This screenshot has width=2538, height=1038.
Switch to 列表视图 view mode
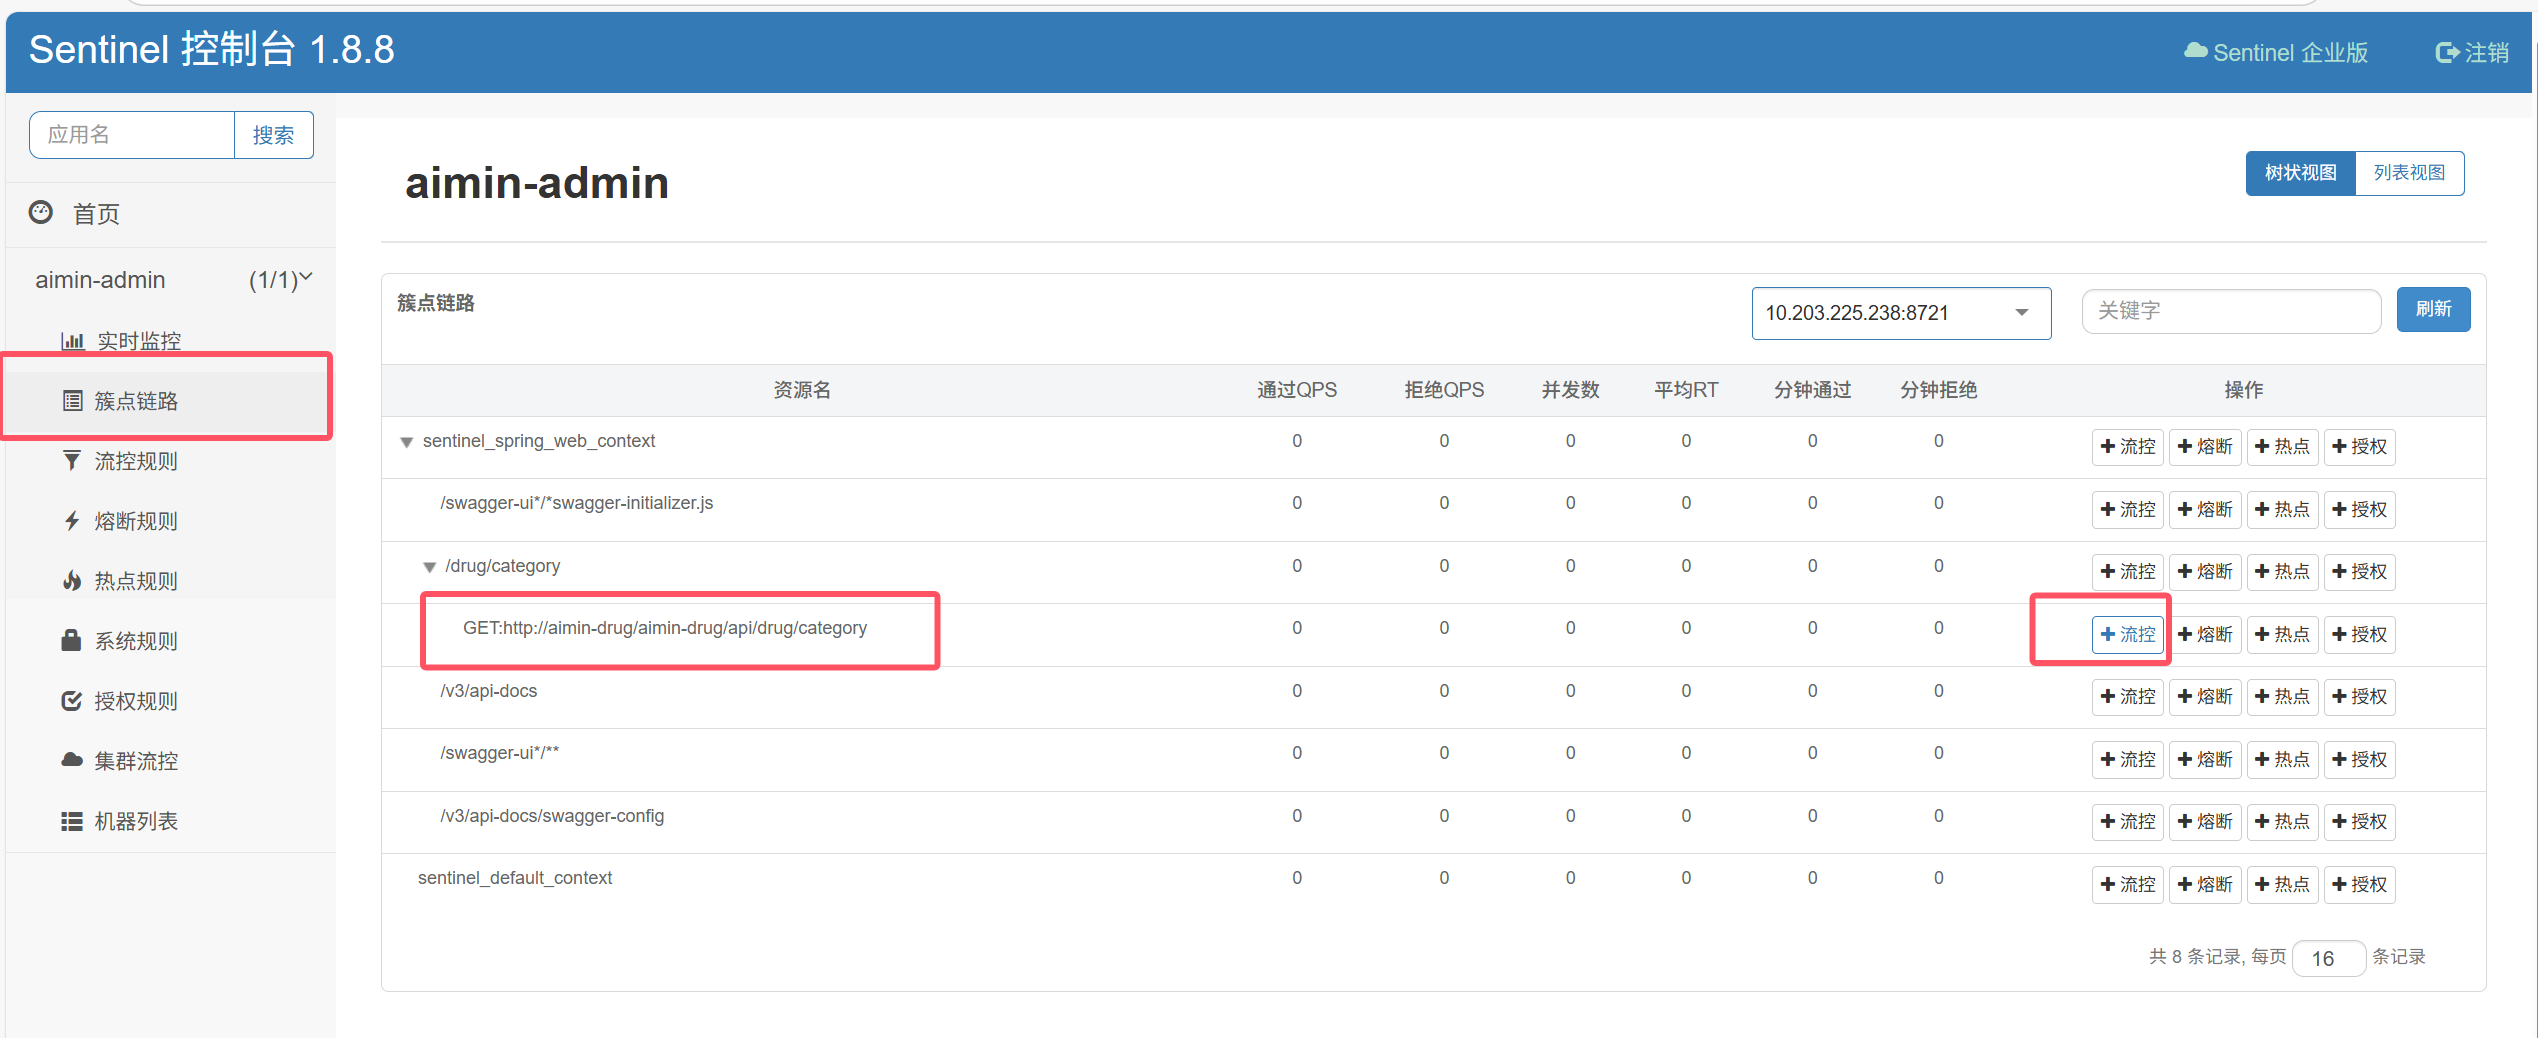pos(2408,173)
